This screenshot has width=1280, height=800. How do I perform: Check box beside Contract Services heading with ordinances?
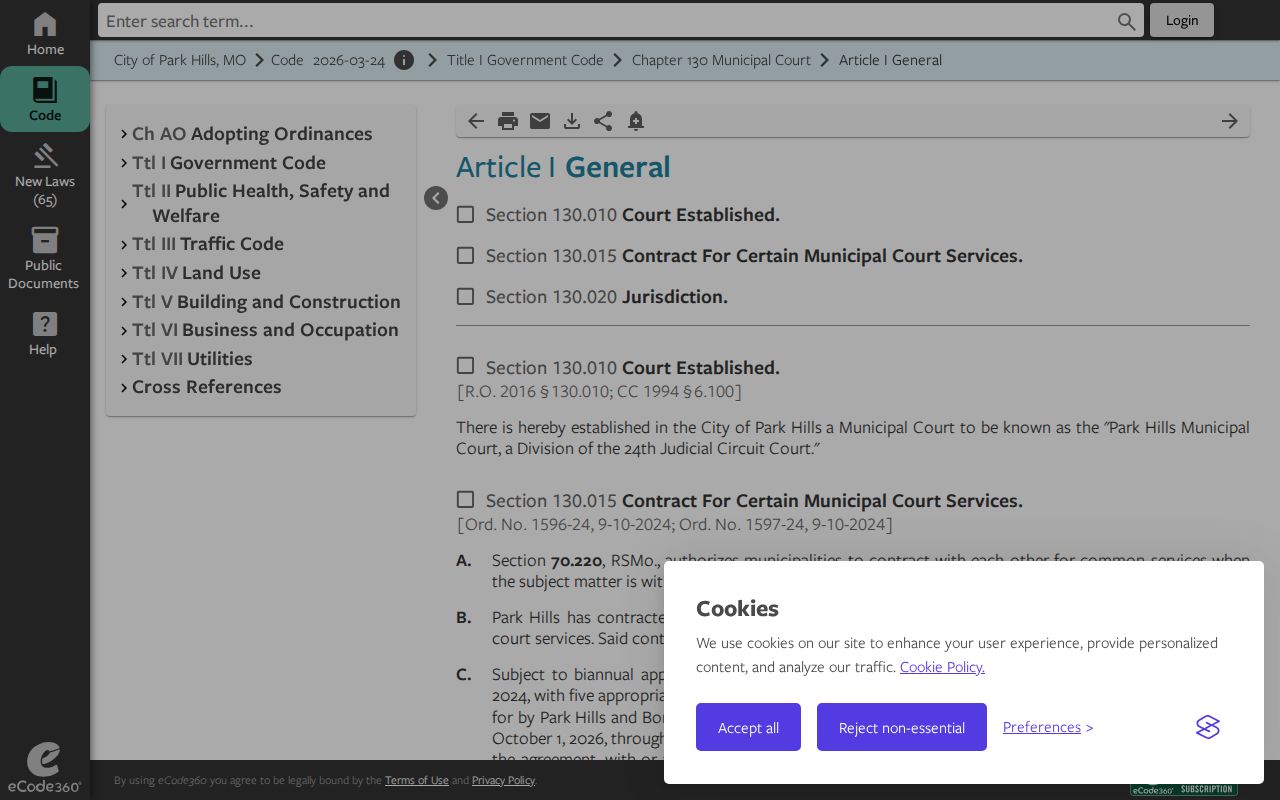(465, 499)
